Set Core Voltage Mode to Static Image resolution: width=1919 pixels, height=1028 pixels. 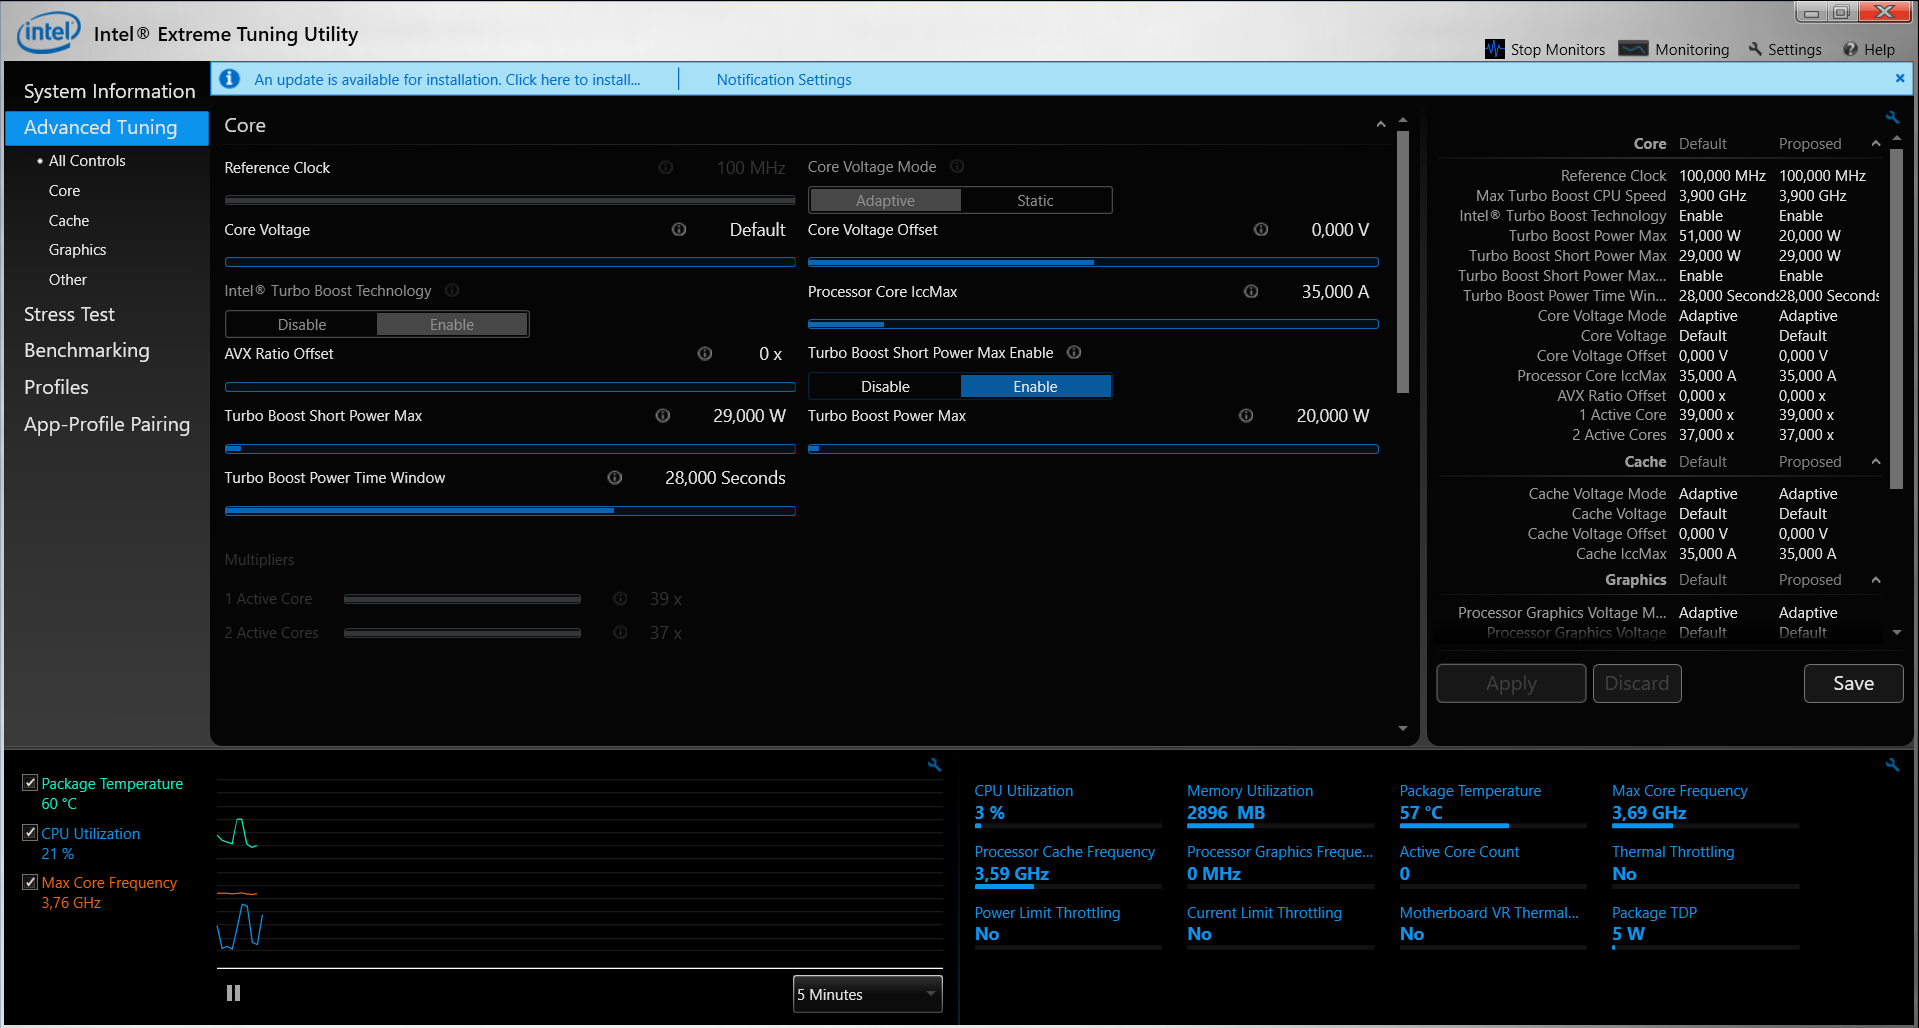point(1035,200)
